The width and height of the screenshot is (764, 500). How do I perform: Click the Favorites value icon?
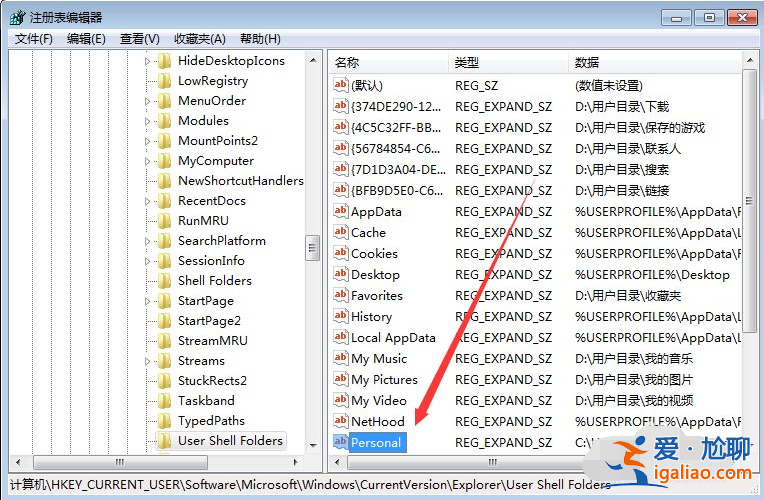coord(341,295)
